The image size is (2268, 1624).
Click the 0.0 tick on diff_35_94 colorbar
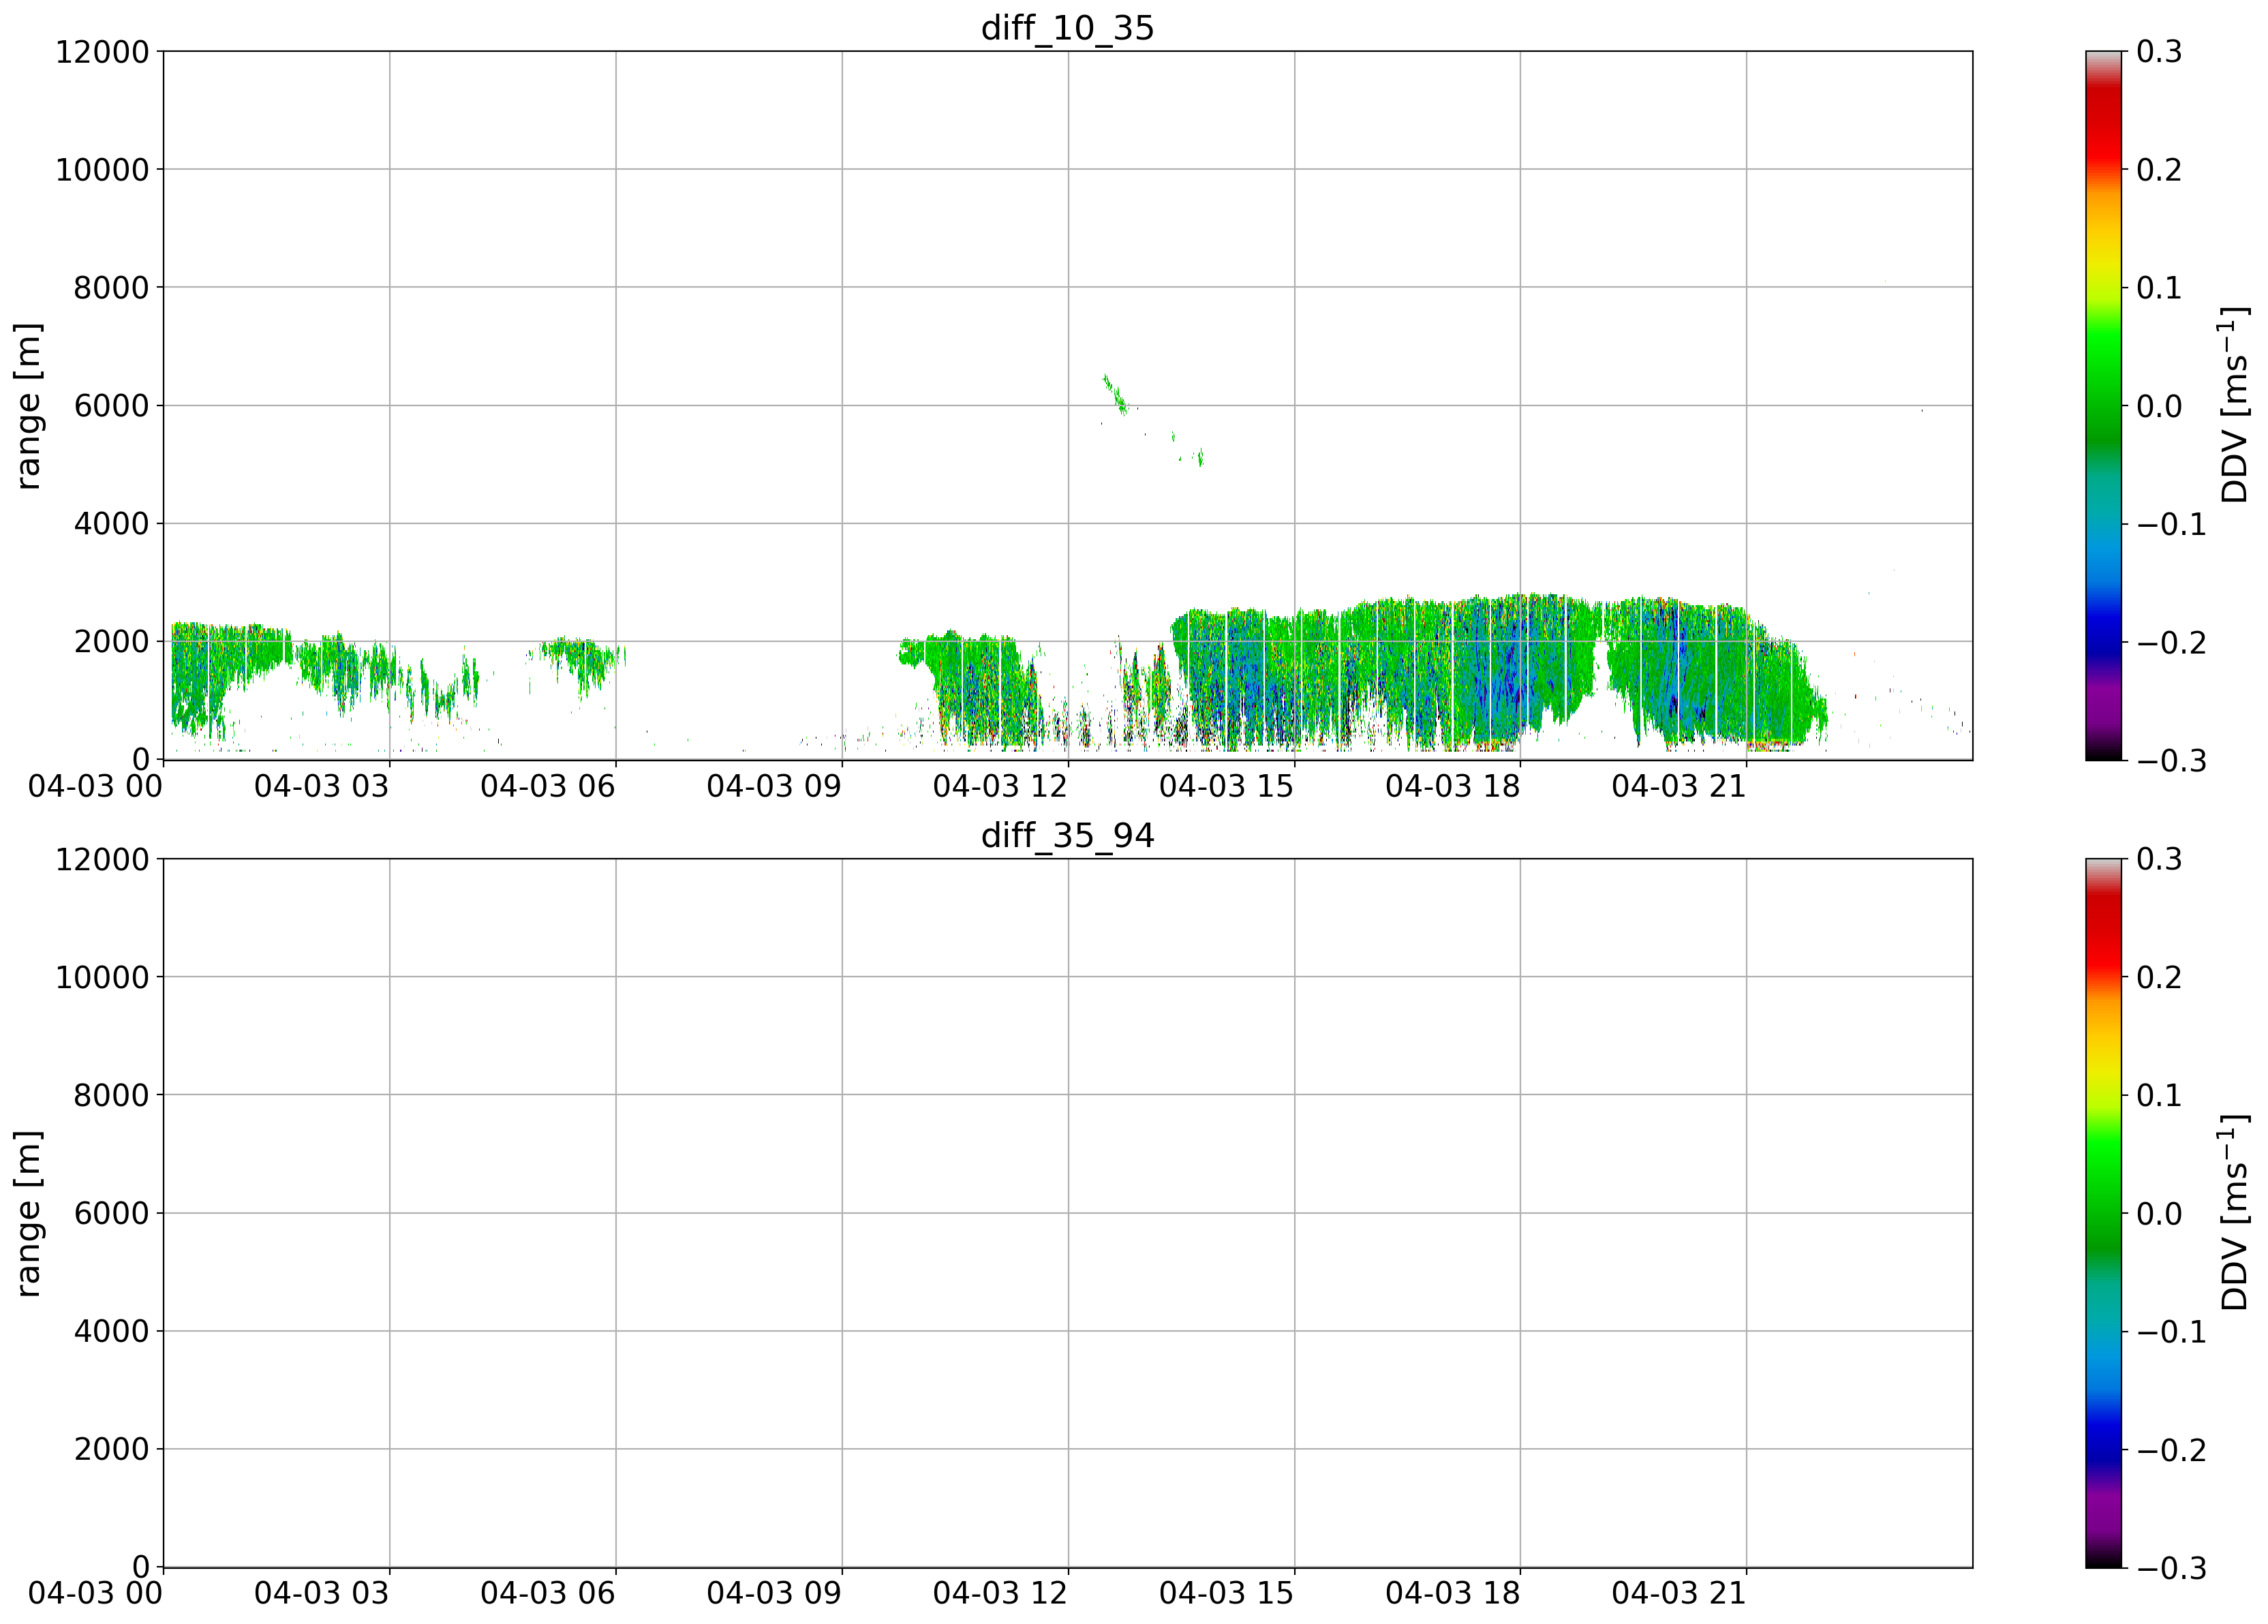pyautogui.click(x=2159, y=1214)
